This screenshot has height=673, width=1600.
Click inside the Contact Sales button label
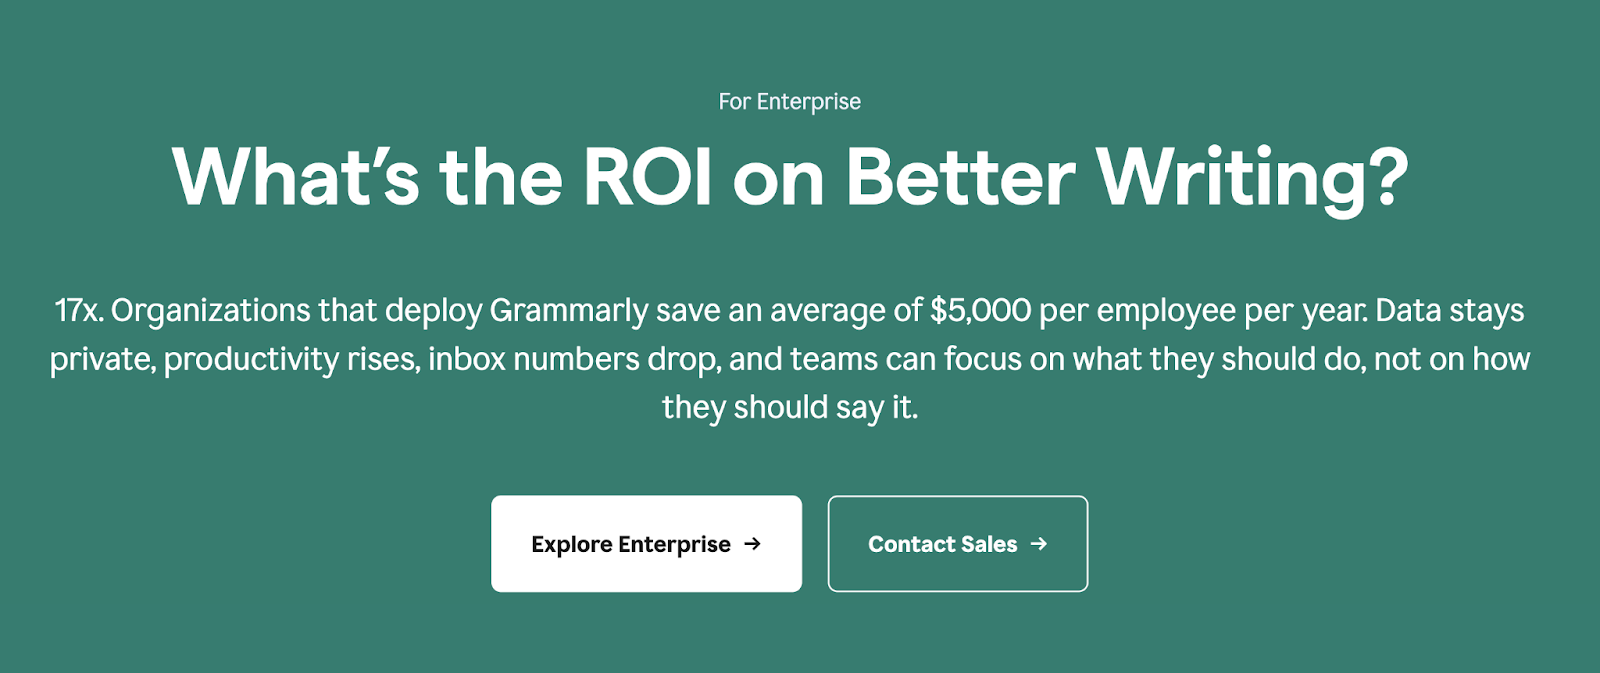[x=941, y=544]
